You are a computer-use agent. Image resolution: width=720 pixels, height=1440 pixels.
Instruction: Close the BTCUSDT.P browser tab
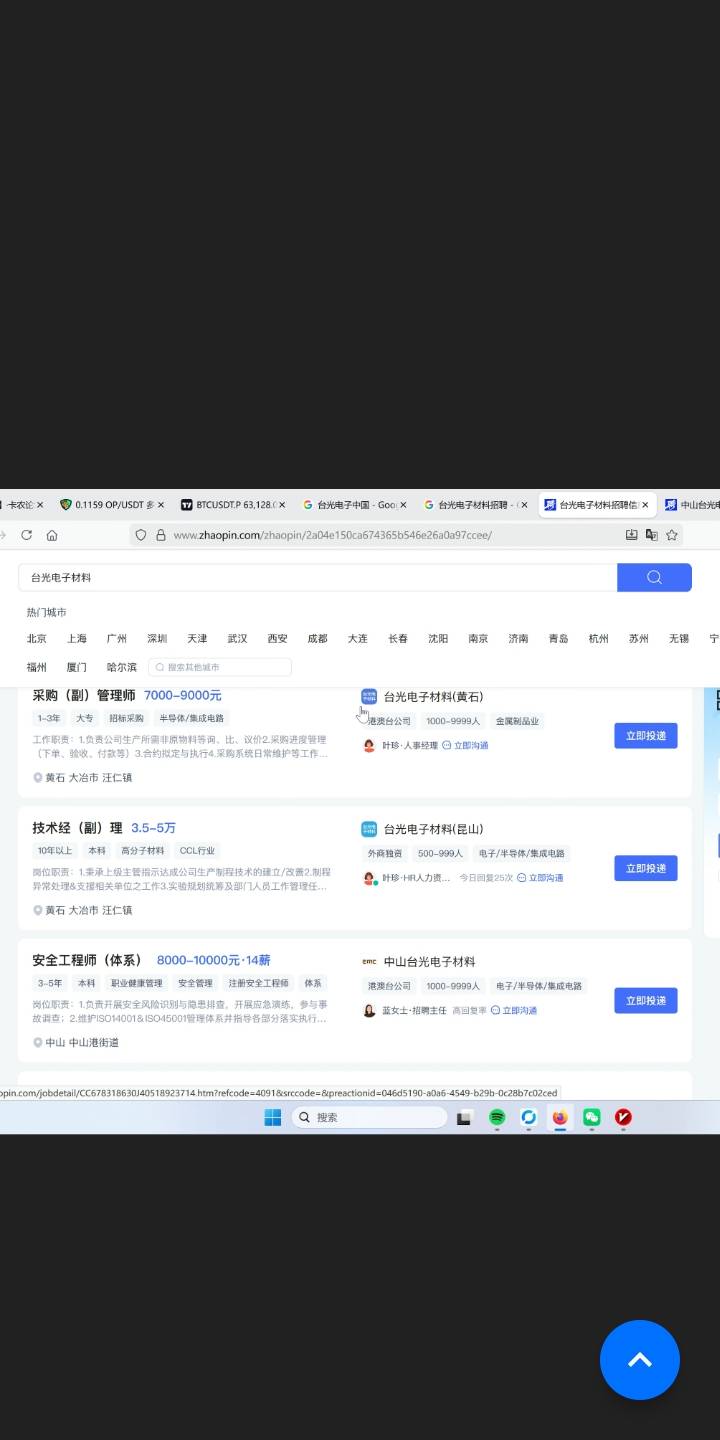282,505
